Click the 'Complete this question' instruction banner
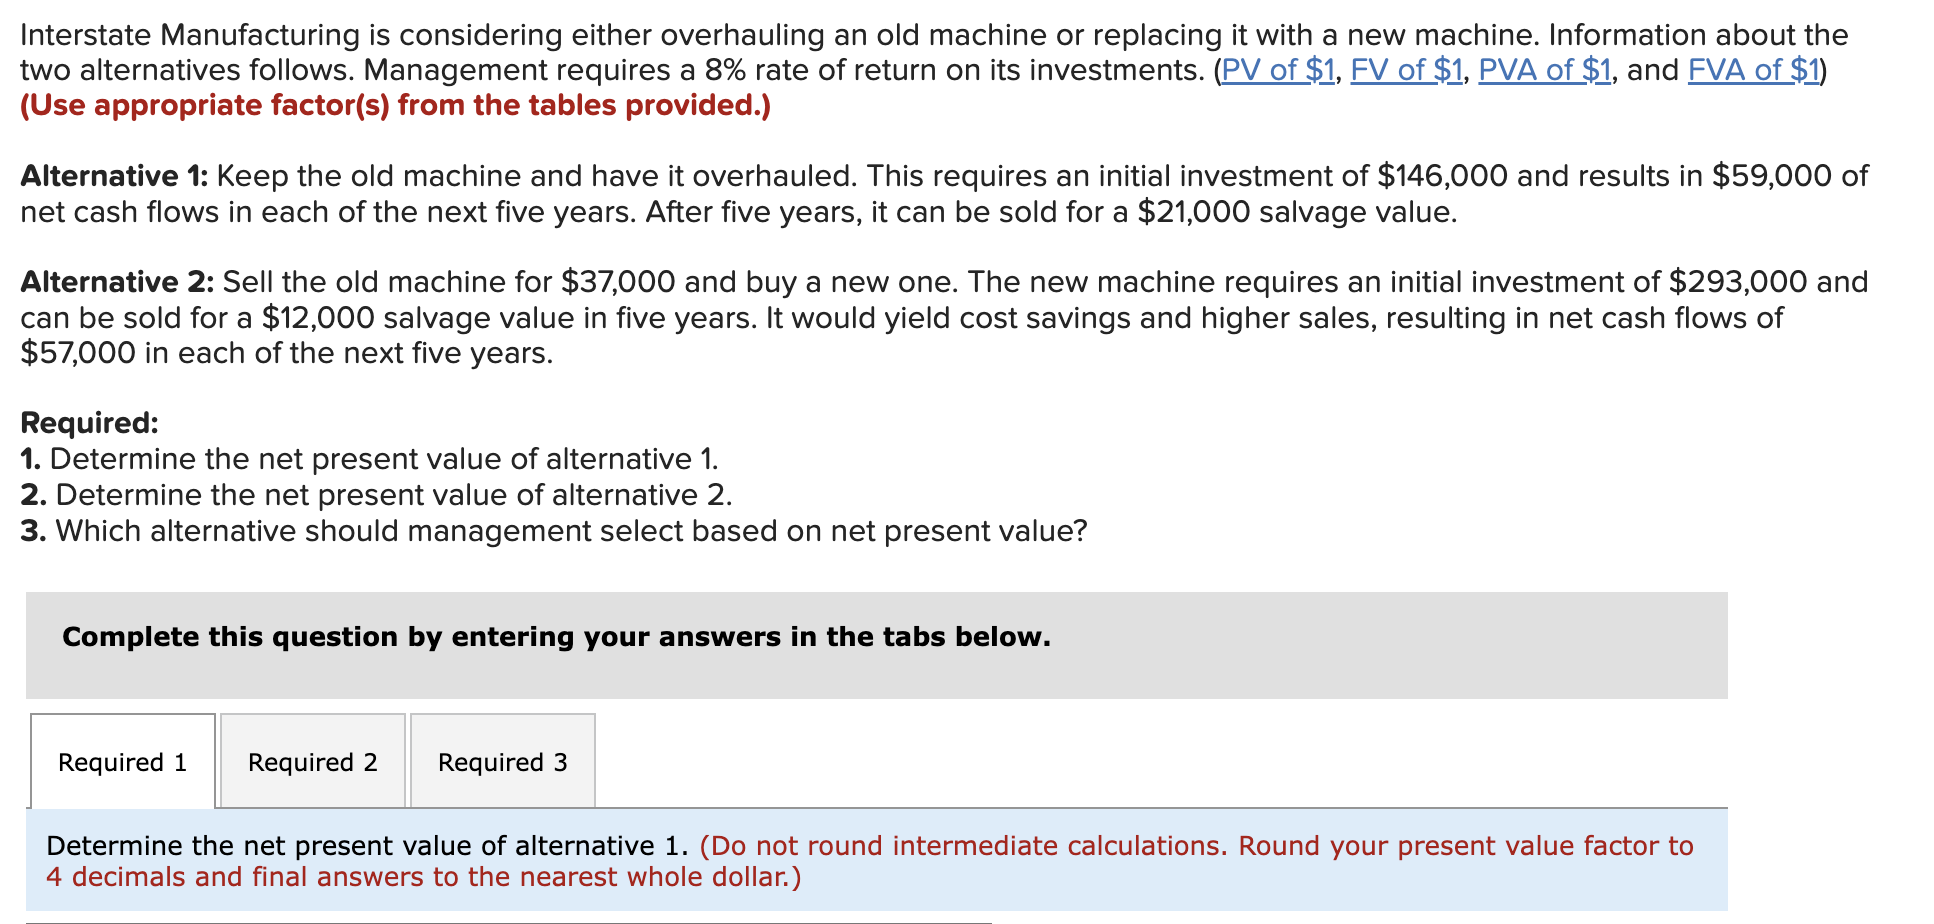The image size is (1934, 924). click(x=556, y=637)
